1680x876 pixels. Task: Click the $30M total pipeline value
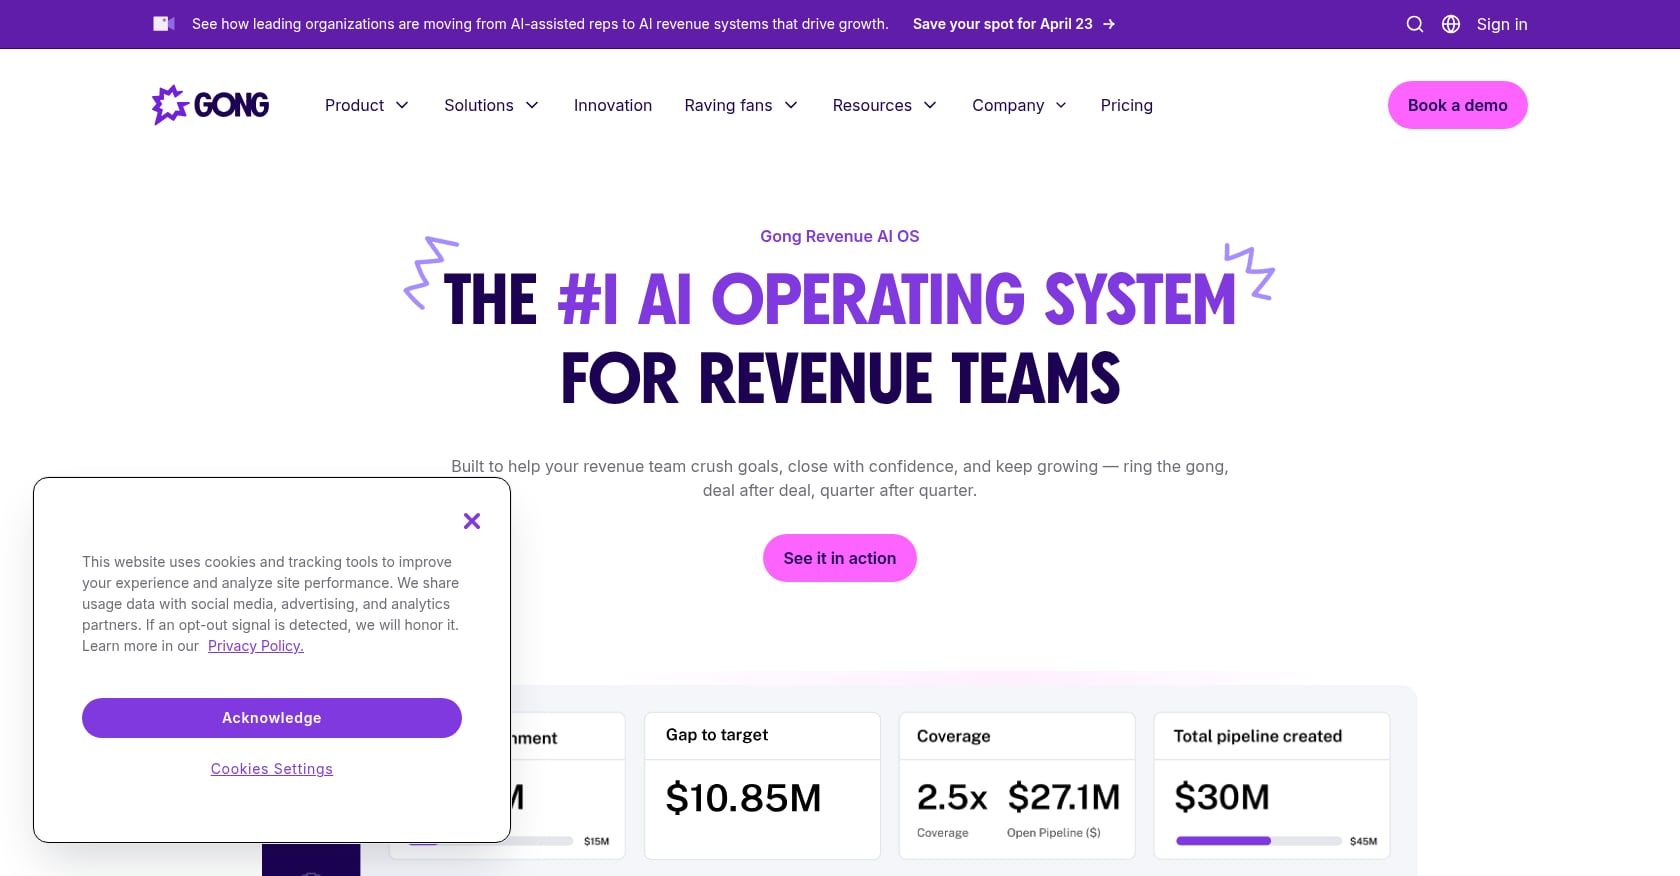(1222, 797)
